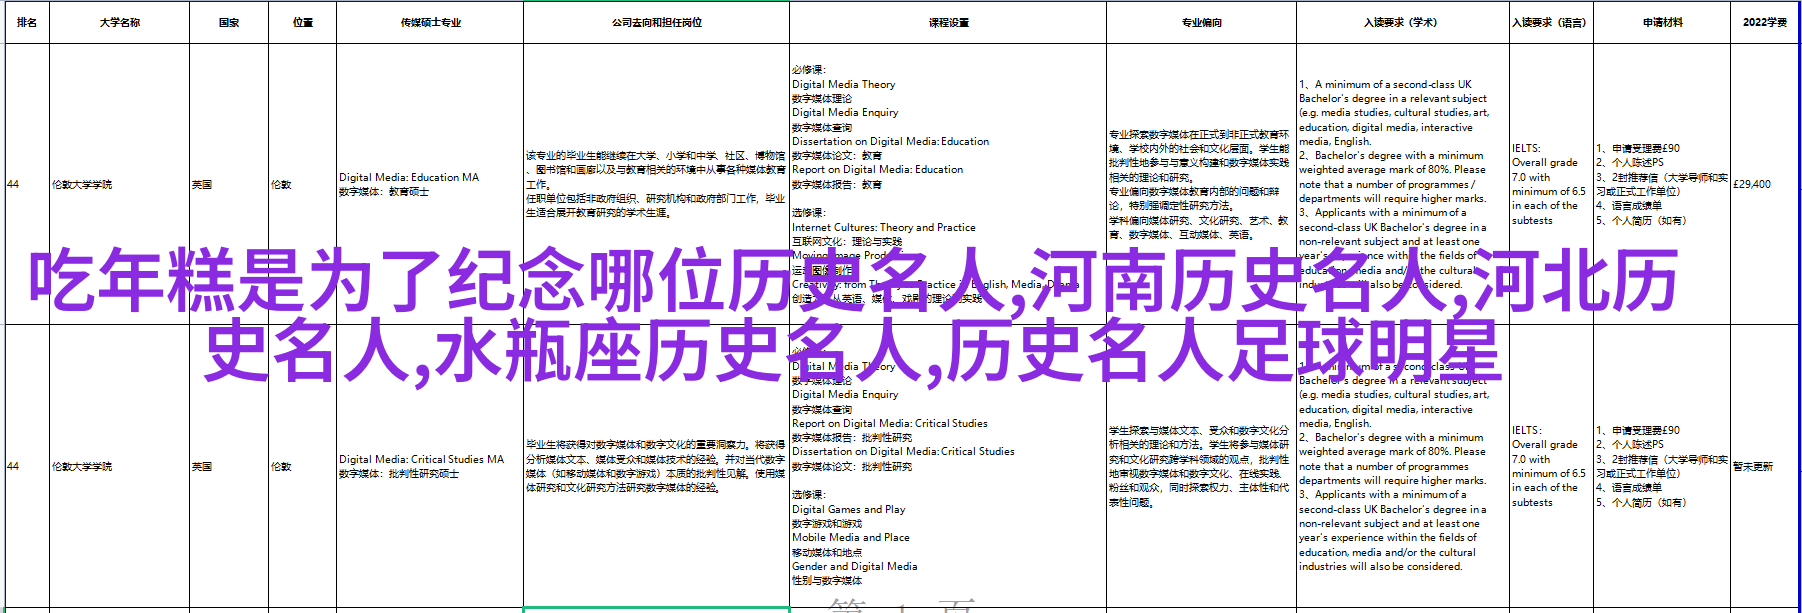Select the 传媒硕士专业 header cell
The image size is (1802, 613).
[x=430, y=22]
